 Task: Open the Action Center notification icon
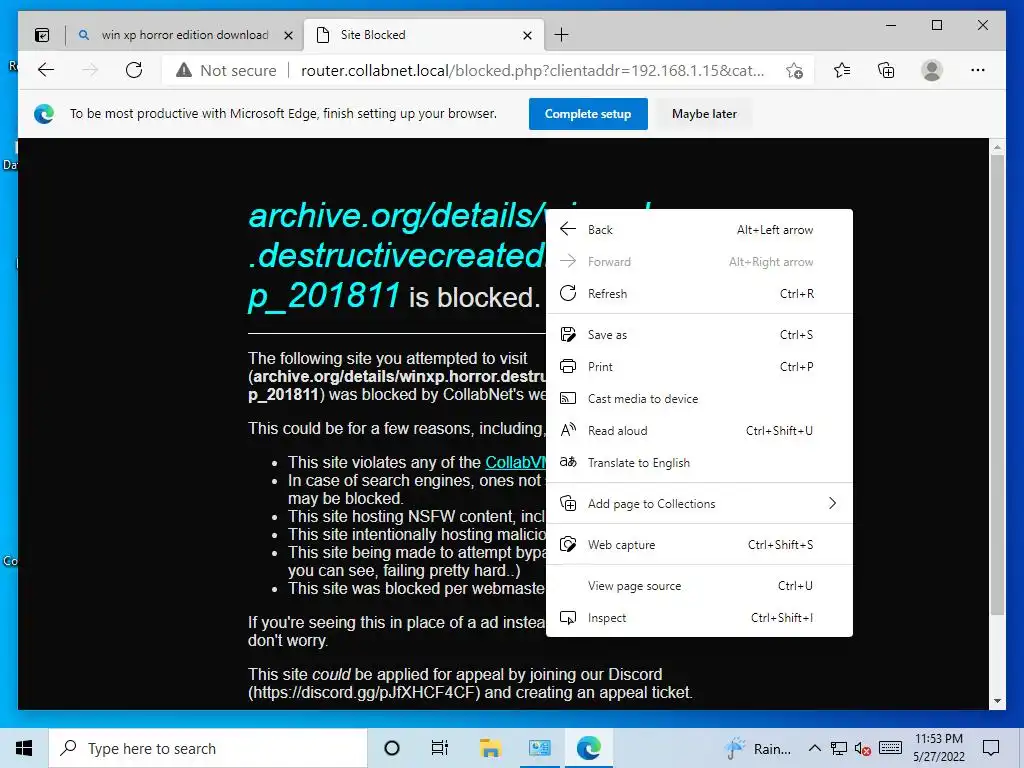(x=991, y=748)
